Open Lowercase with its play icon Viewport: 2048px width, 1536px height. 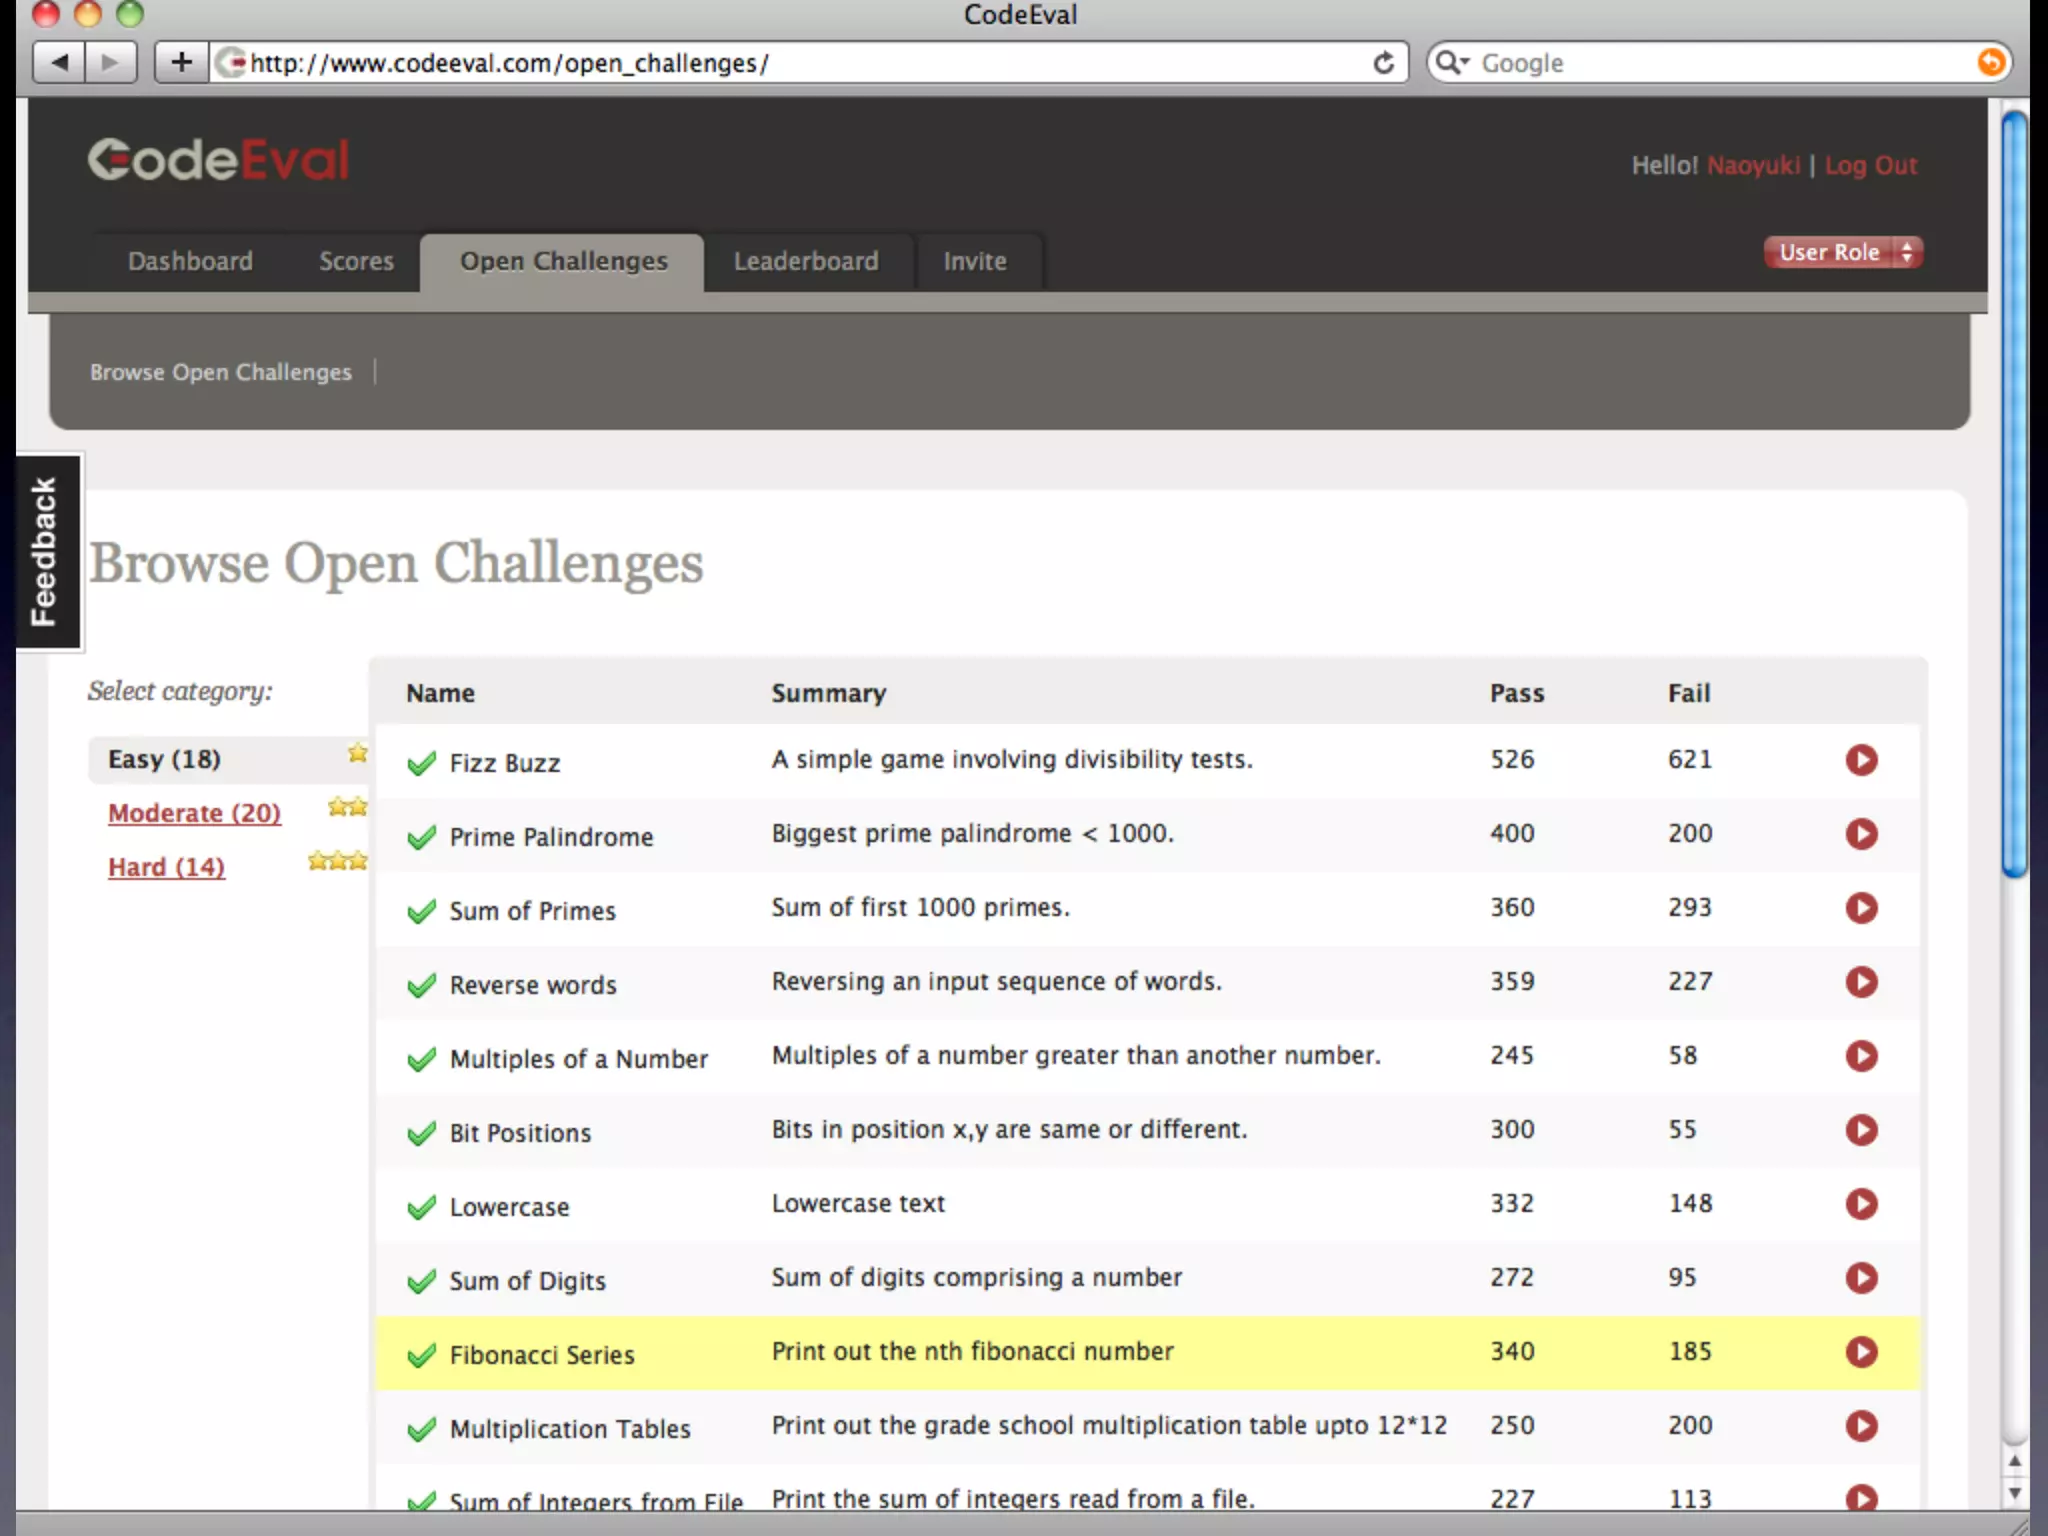pyautogui.click(x=1861, y=1204)
